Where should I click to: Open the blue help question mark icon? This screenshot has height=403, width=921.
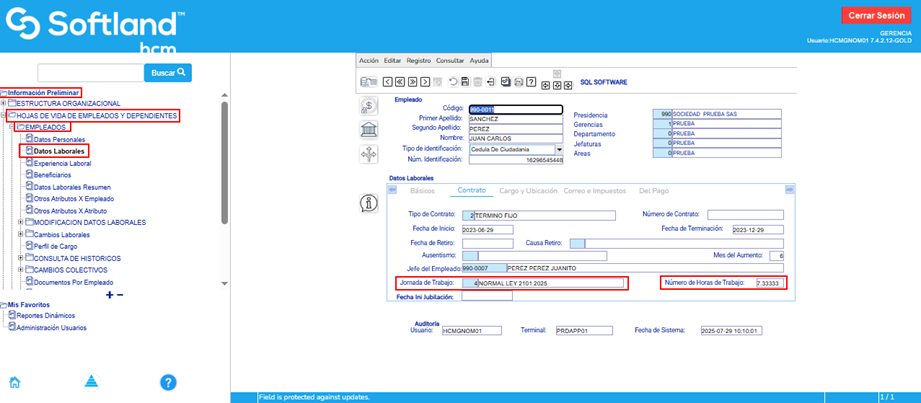point(168,382)
